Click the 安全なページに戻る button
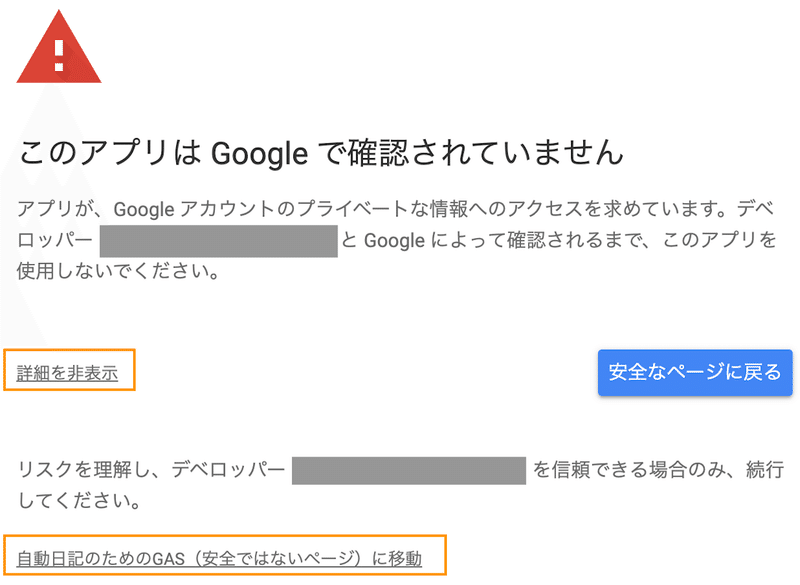This screenshot has width=800, height=585. tap(695, 372)
